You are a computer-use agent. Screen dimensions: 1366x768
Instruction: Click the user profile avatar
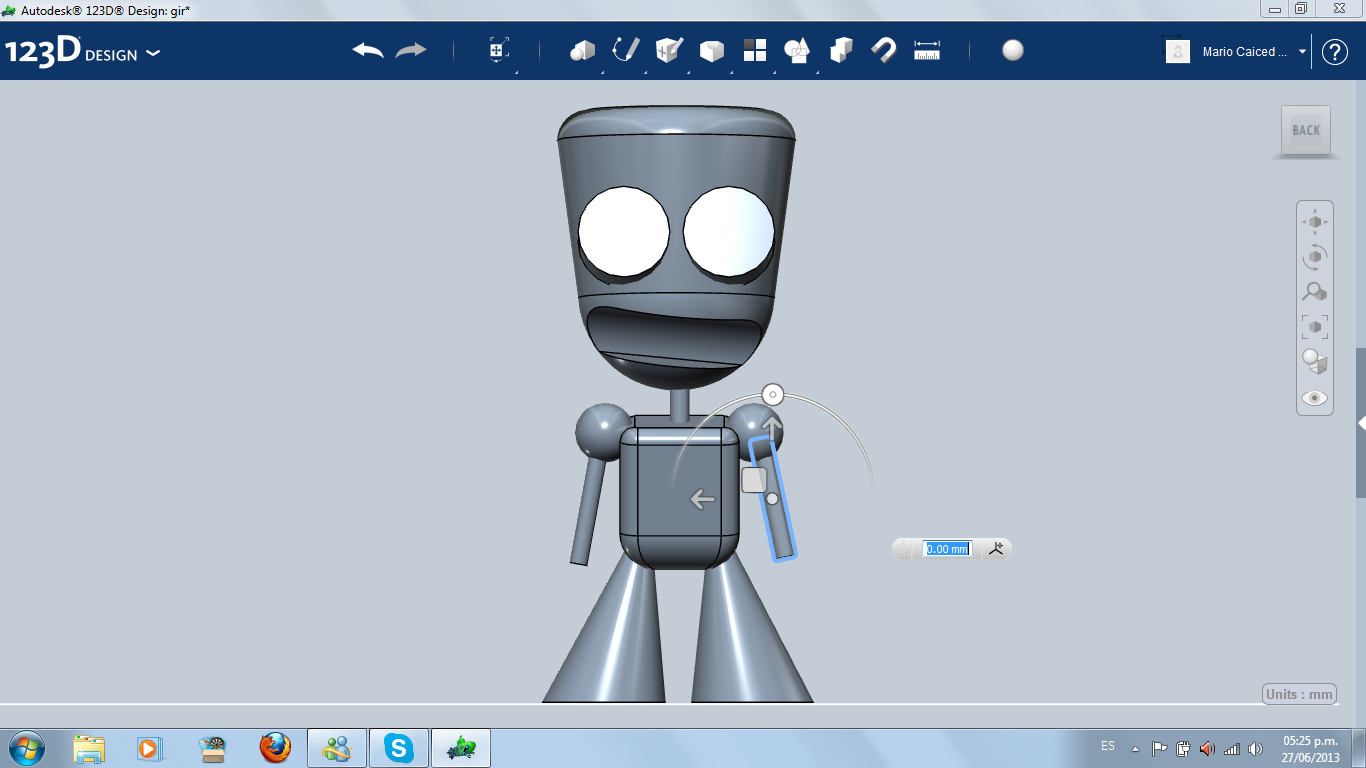[x=1178, y=51]
